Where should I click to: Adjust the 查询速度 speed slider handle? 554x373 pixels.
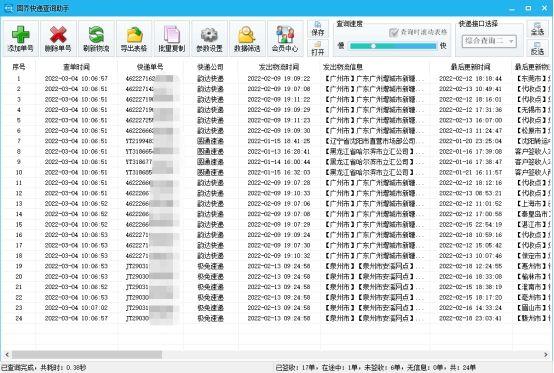373,46
